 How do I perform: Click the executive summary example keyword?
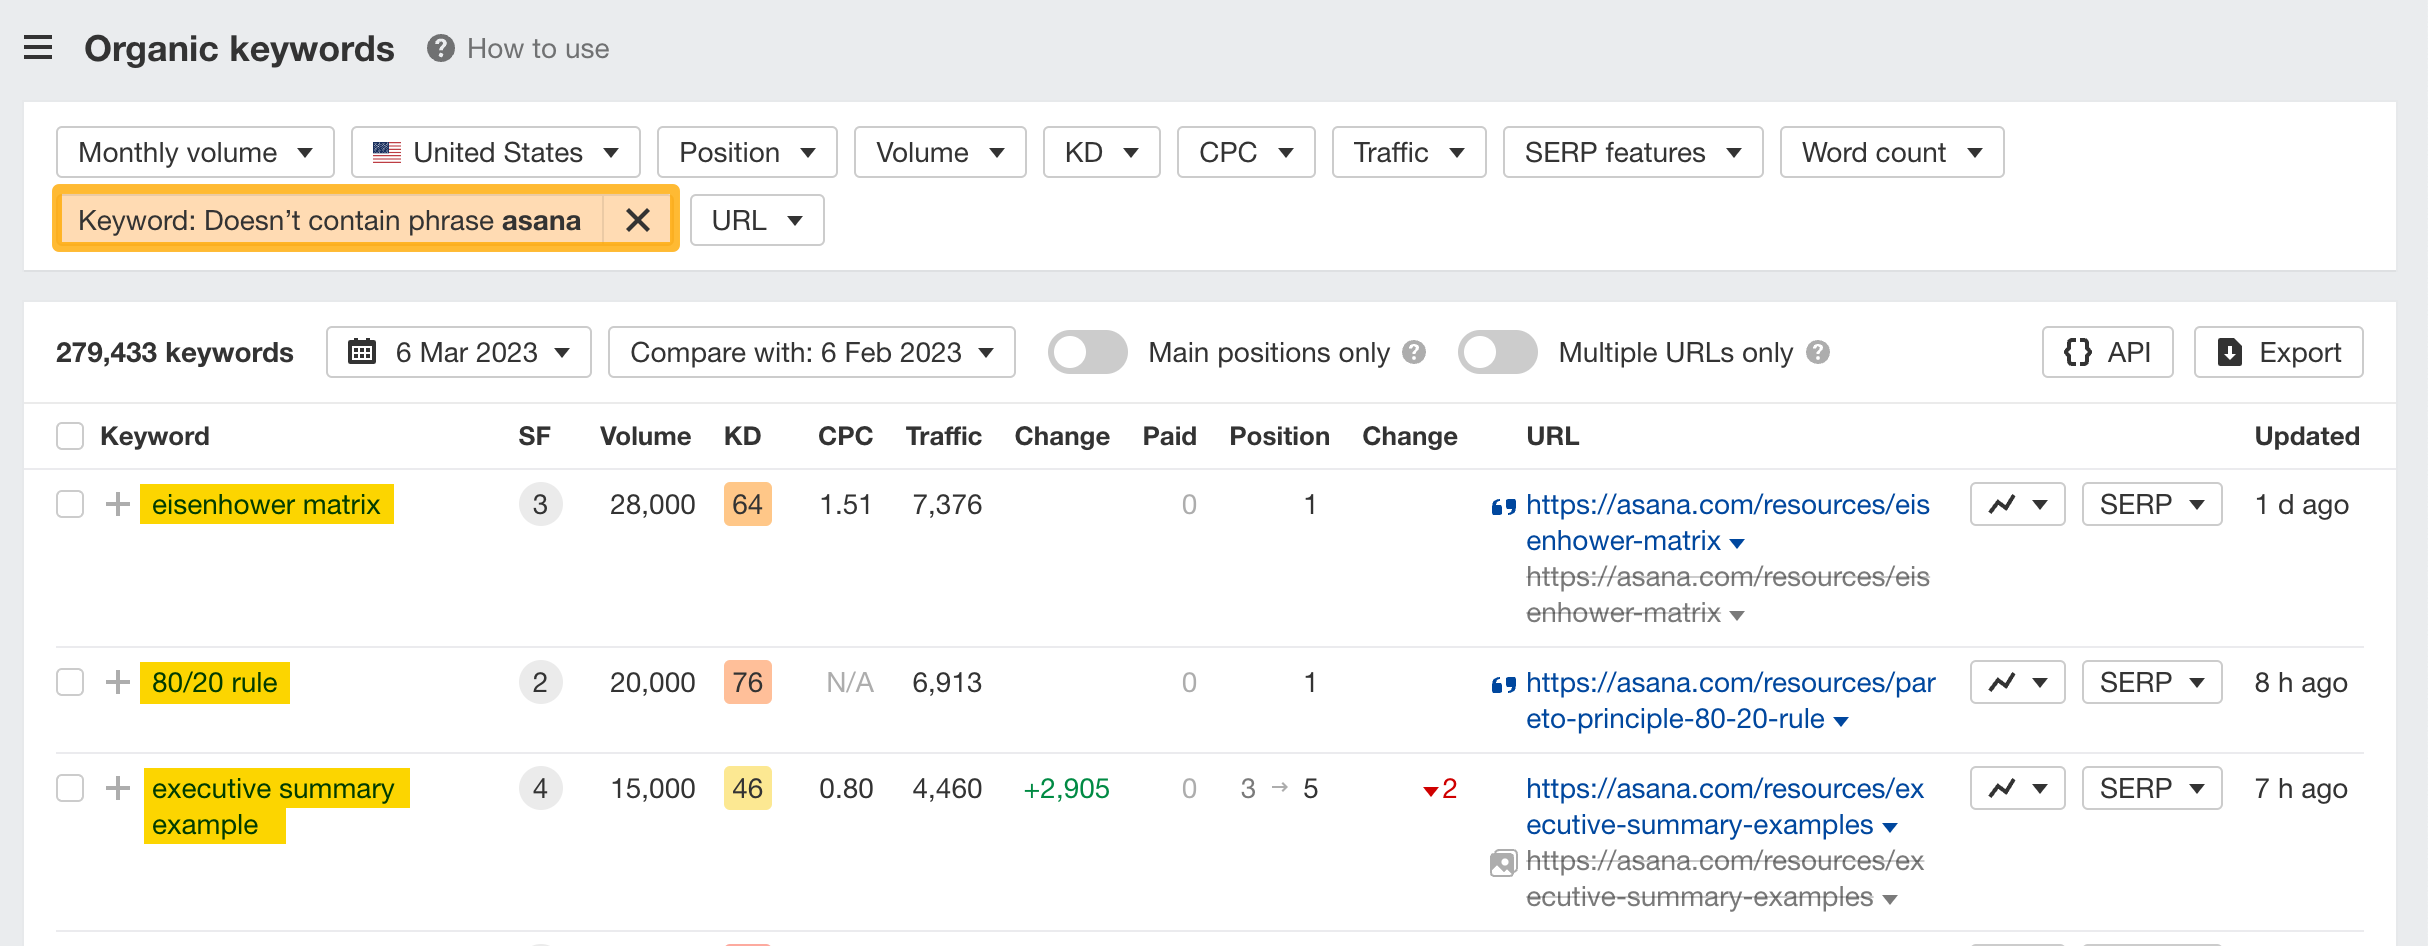(272, 806)
